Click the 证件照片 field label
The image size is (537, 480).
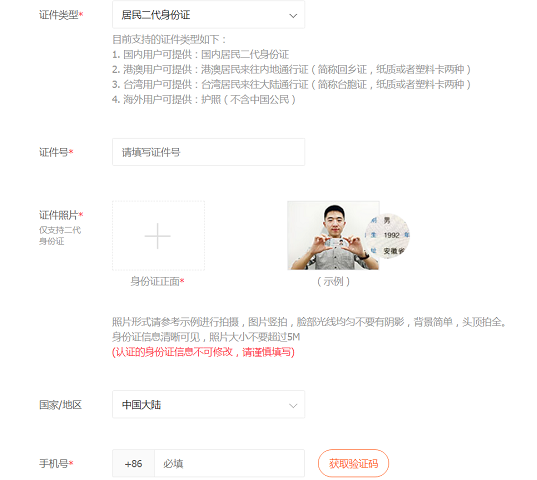click(x=61, y=215)
